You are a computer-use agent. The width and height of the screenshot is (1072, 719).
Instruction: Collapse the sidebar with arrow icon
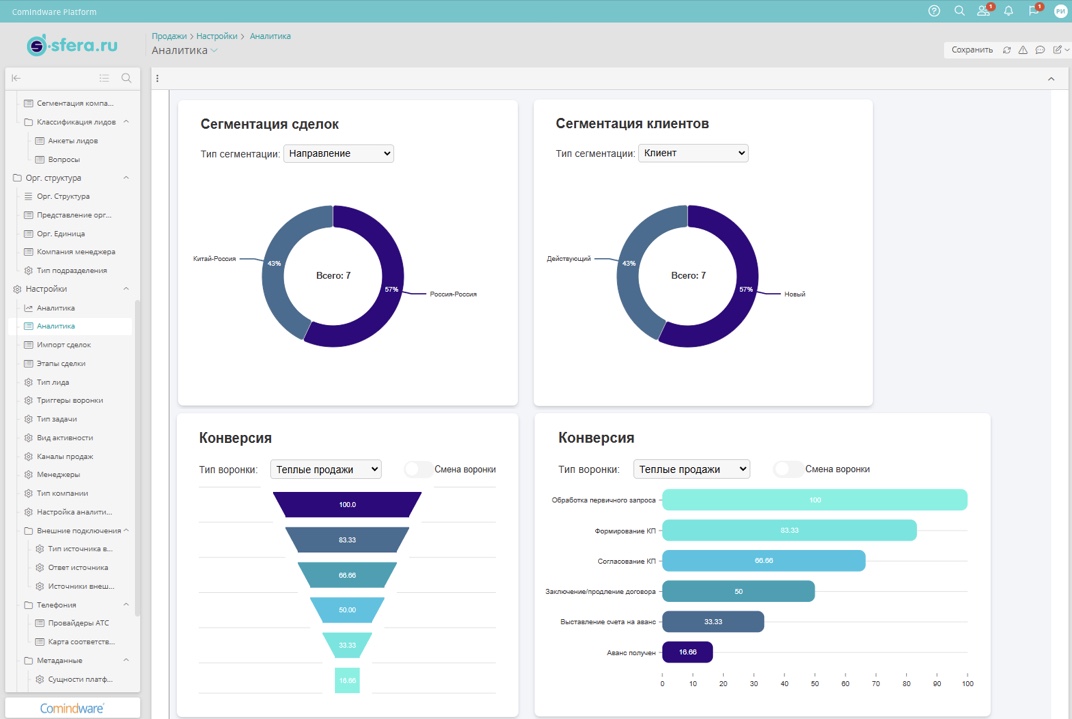point(16,78)
